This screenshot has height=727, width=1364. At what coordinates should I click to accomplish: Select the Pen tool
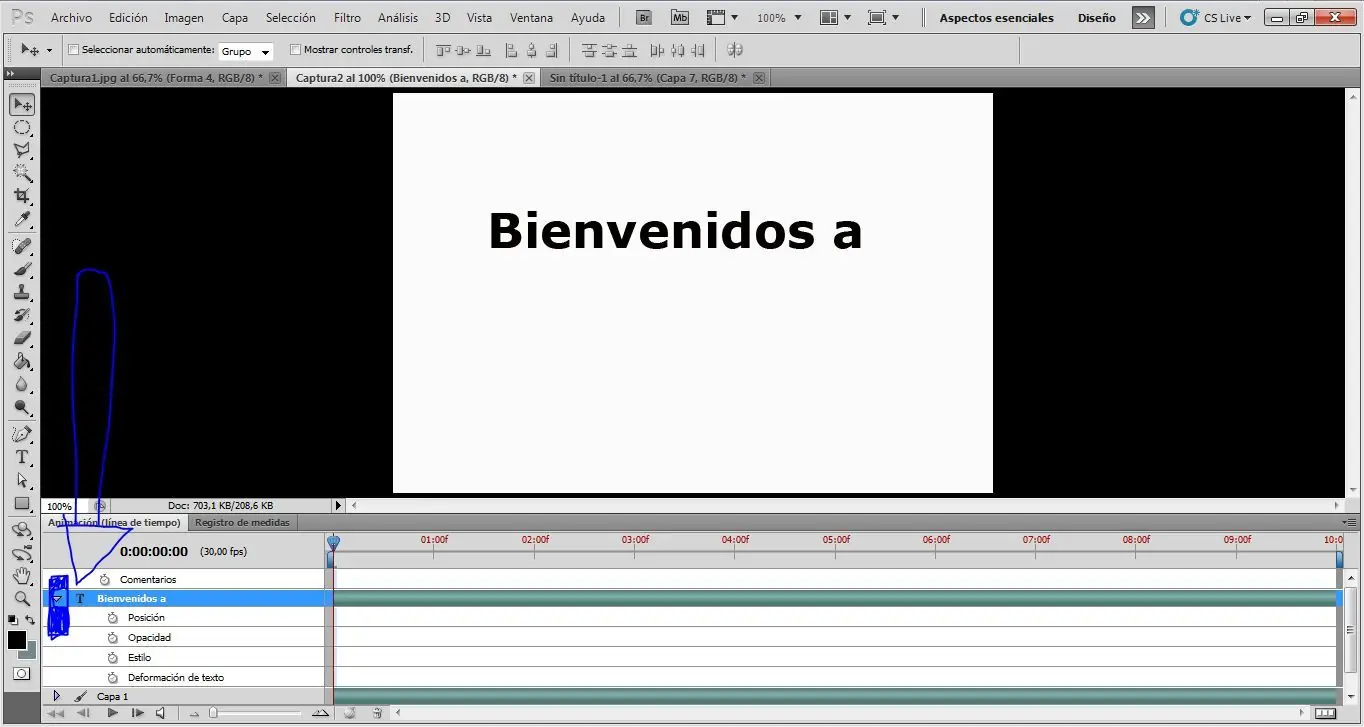click(x=22, y=434)
